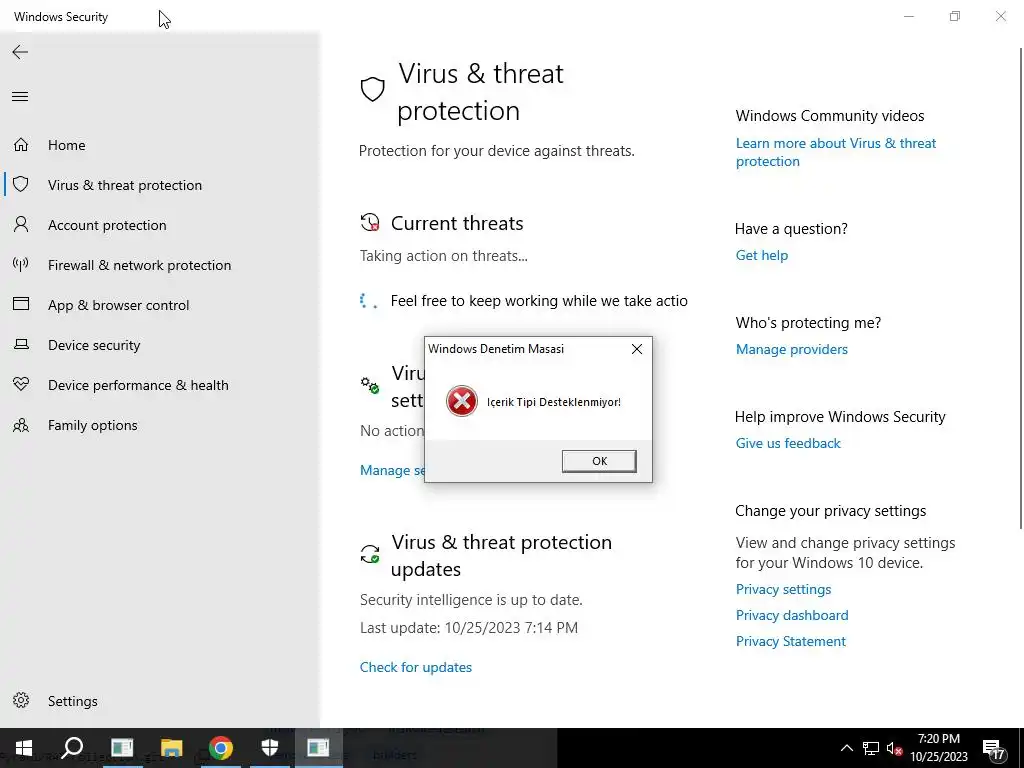The height and width of the screenshot is (768, 1024).
Task: Open Privacy dashboard link
Action: (792, 615)
